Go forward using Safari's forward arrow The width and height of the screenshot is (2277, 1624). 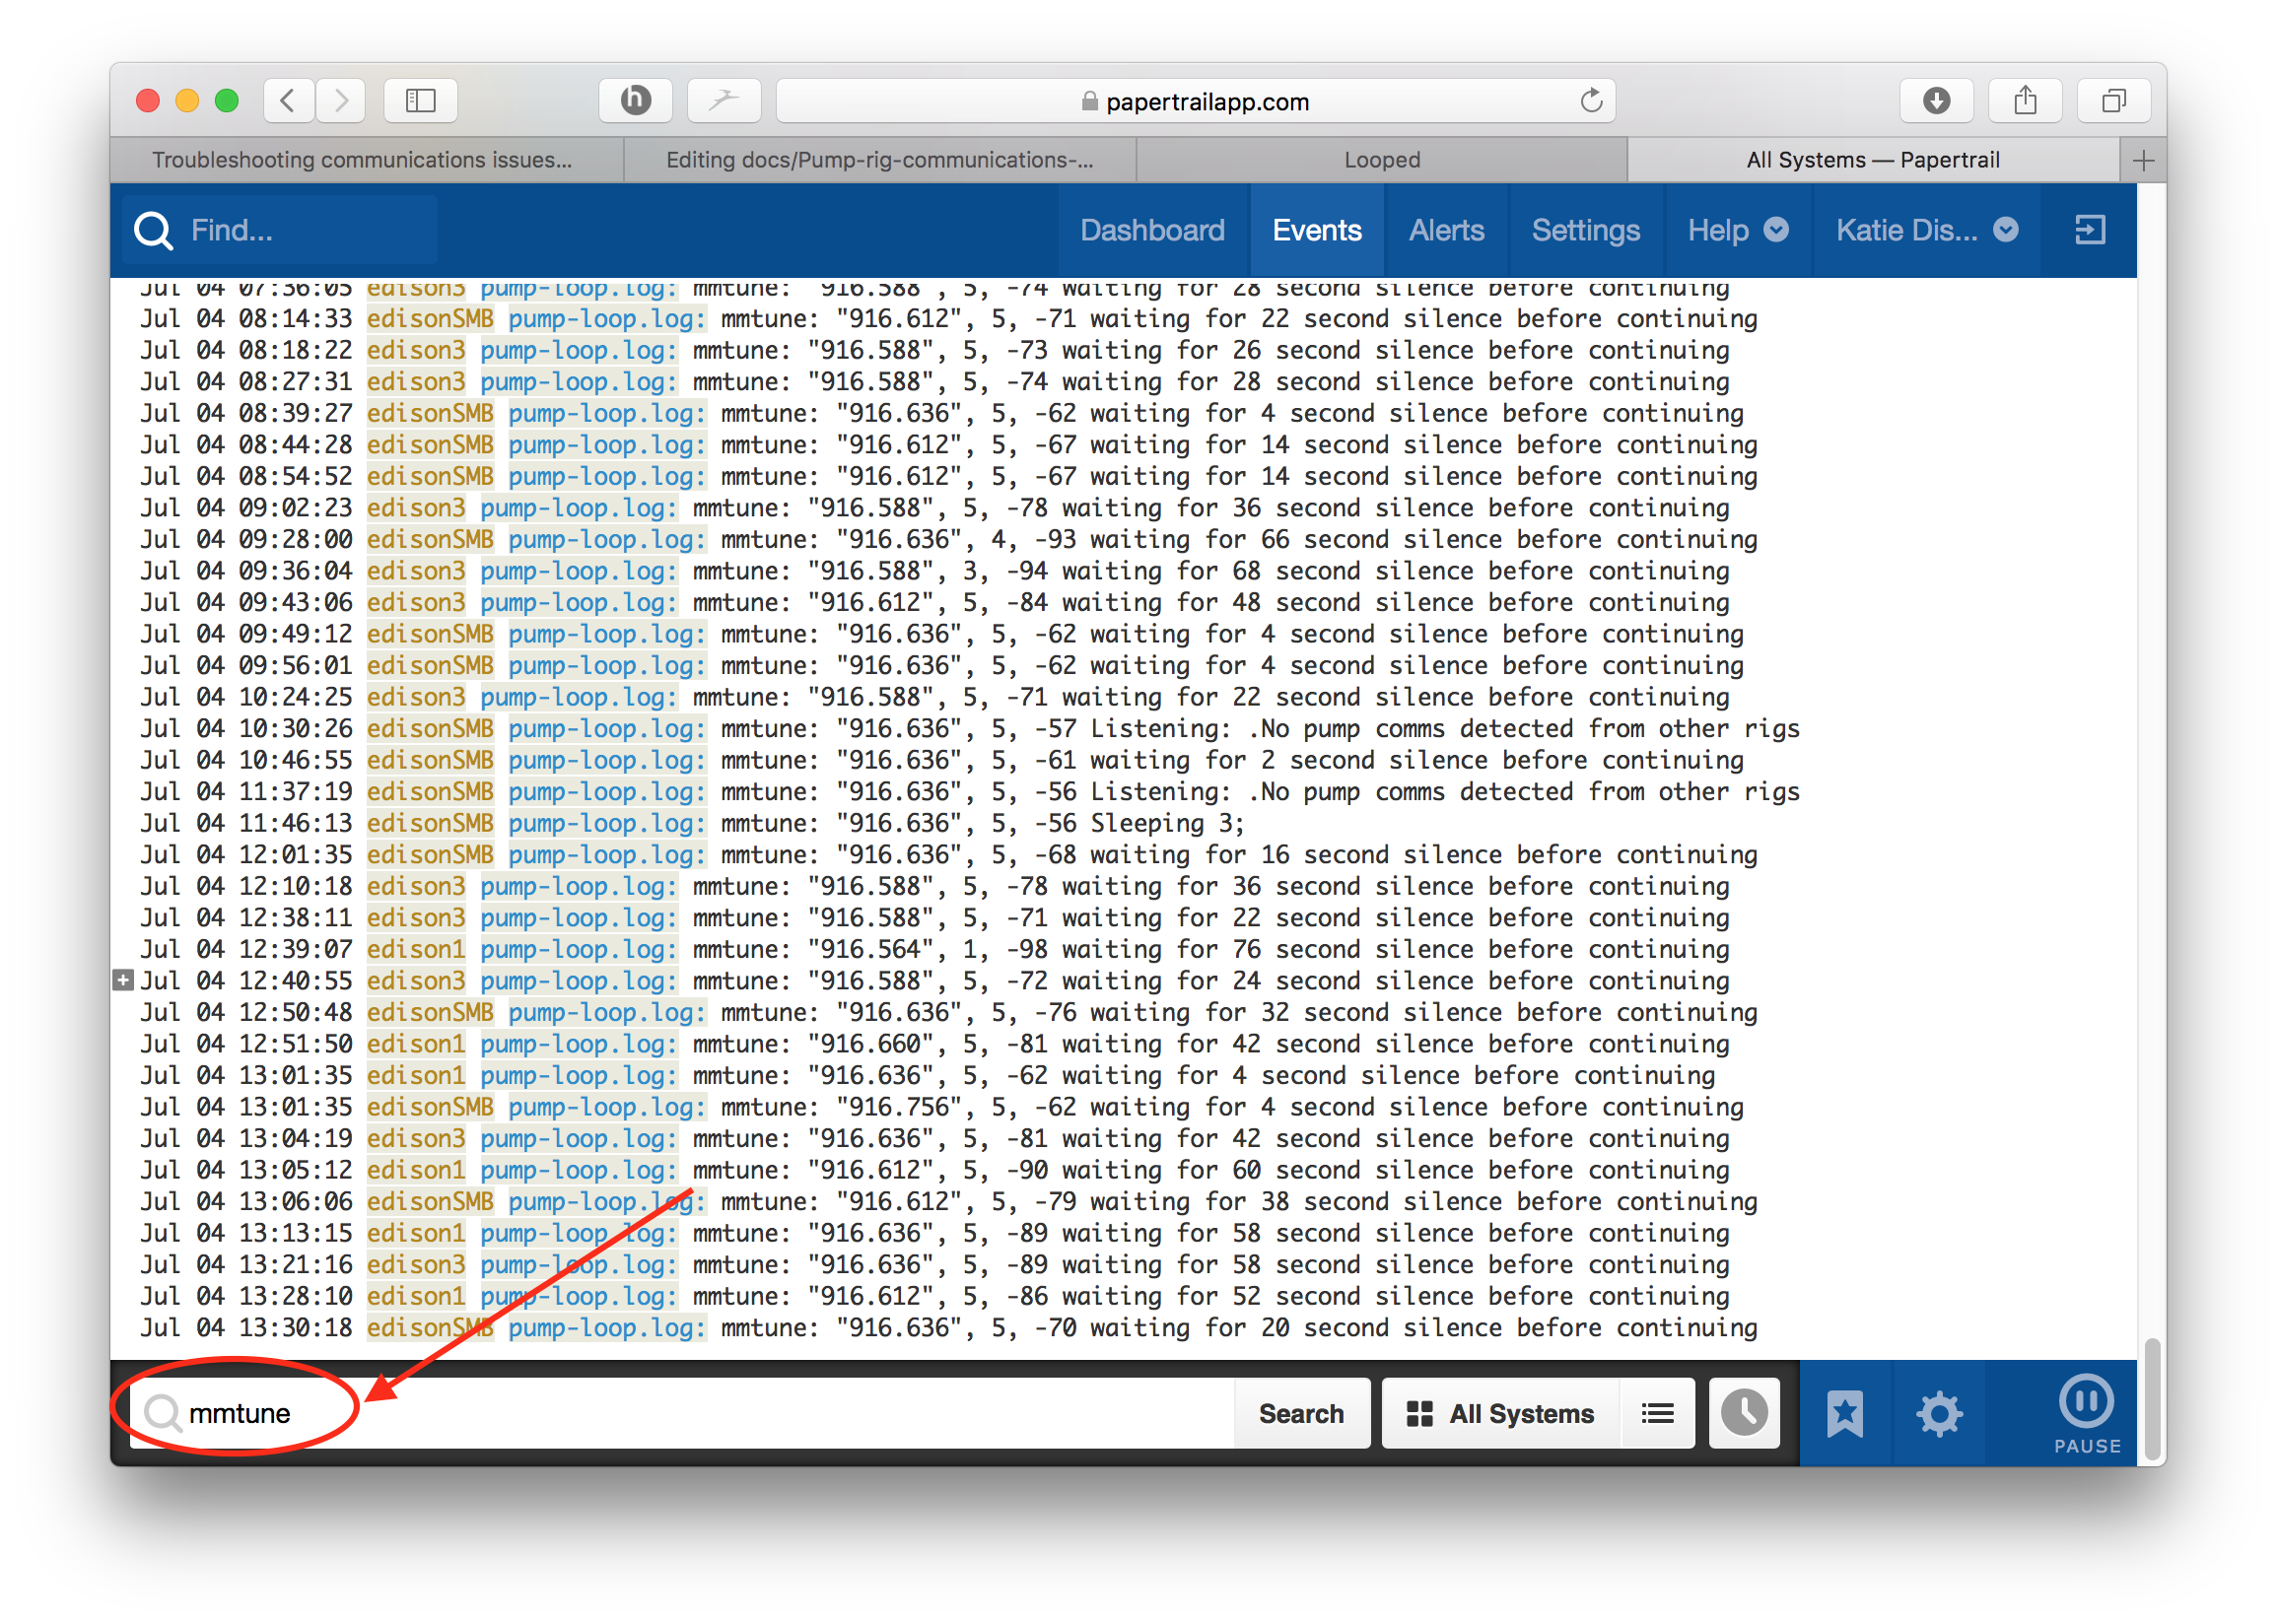point(341,100)
